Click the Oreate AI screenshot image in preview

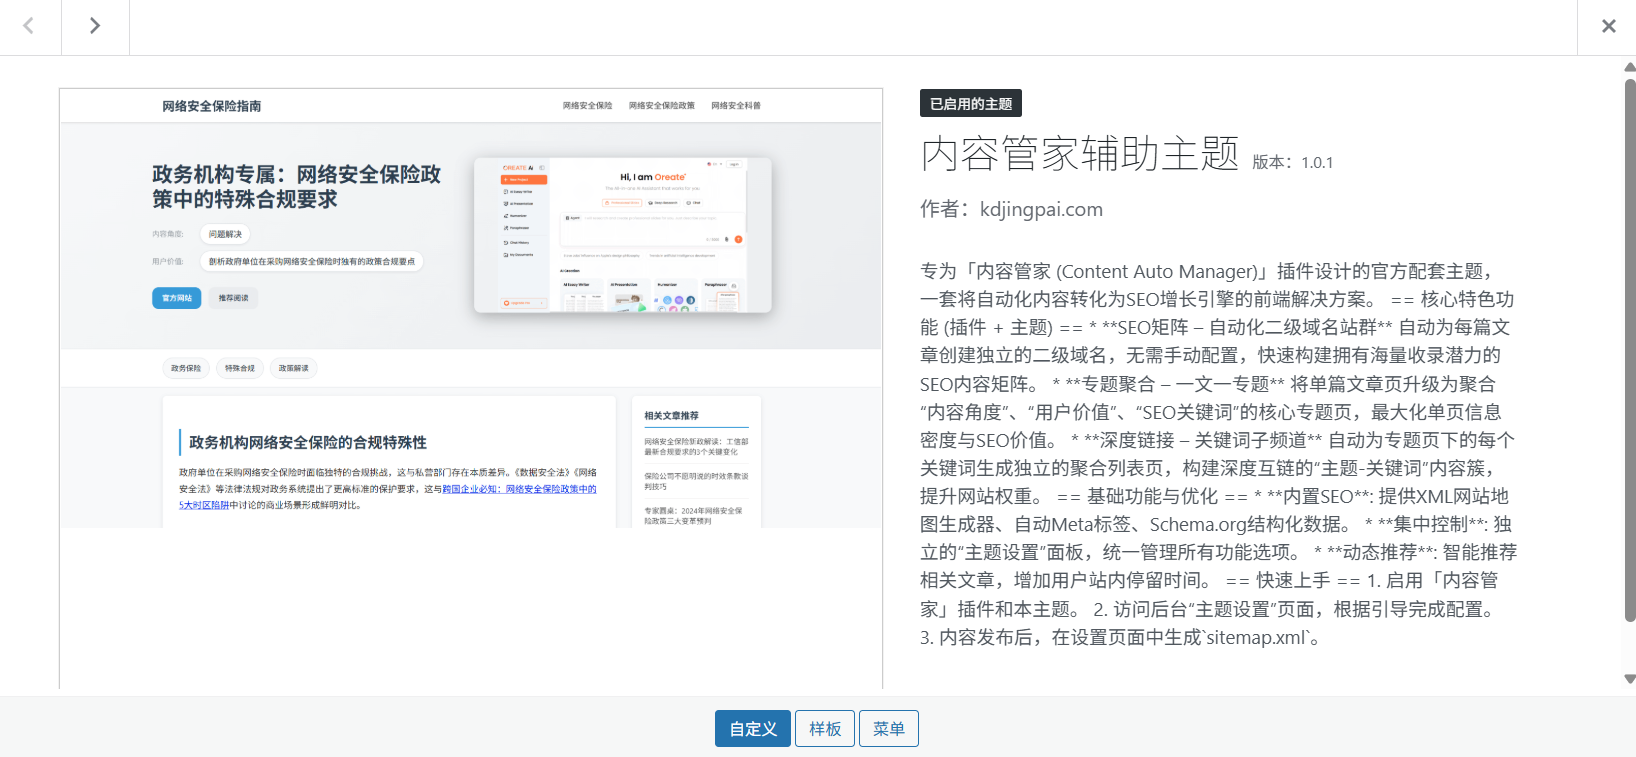(622, 235)
